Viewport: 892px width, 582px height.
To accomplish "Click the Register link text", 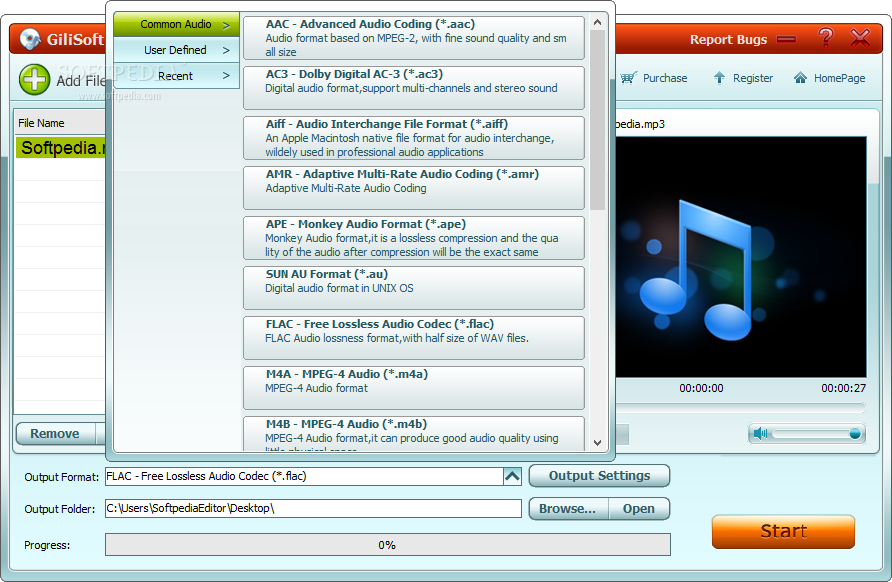I will [x=753, y=78].
